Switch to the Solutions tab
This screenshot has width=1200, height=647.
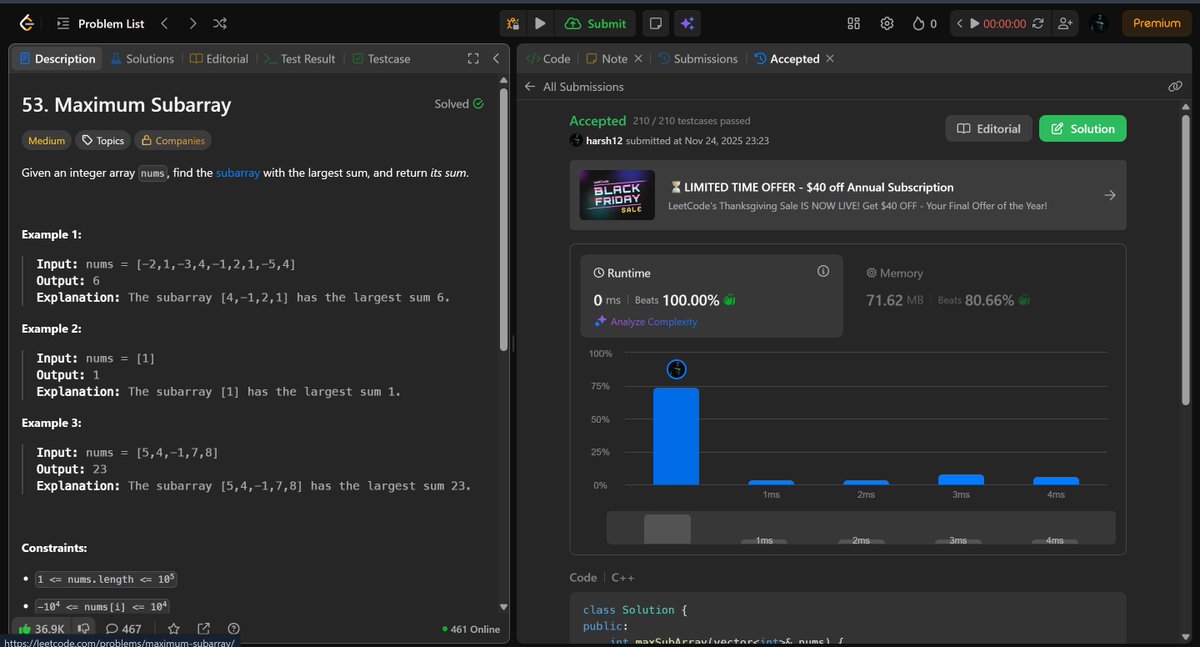coord(142,59)
